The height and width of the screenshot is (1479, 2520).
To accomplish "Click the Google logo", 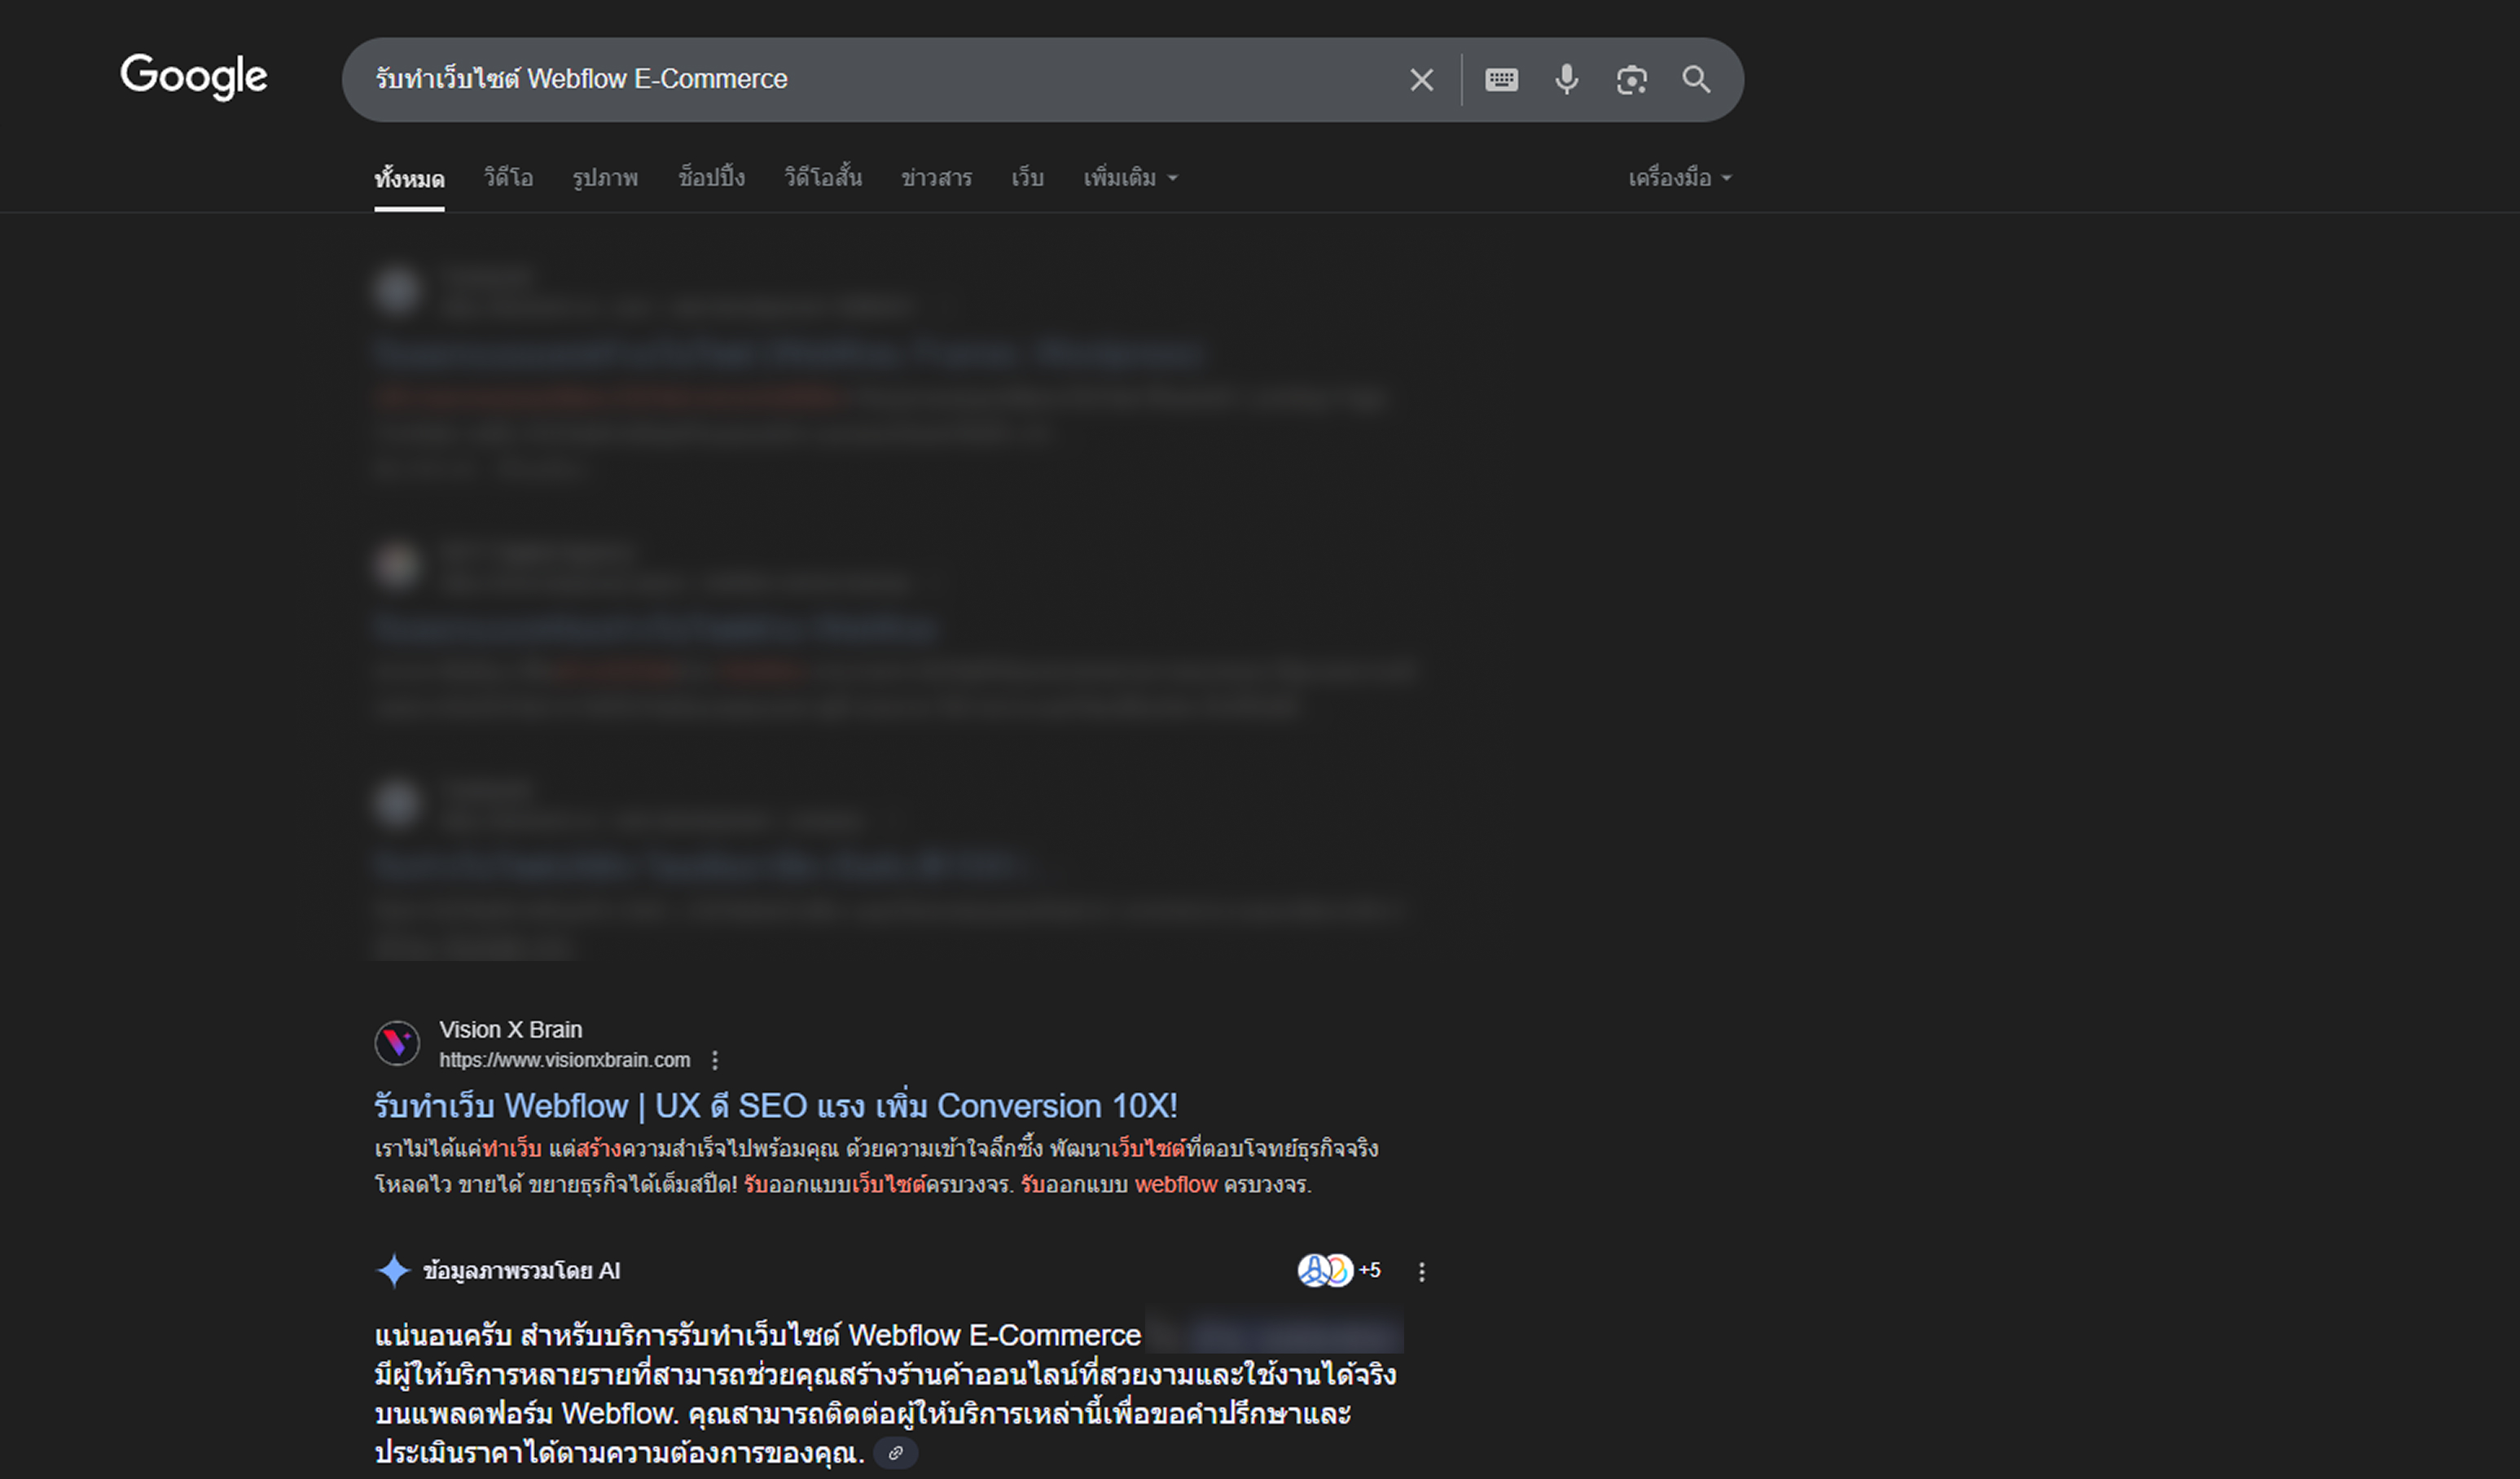I will point(194,77).
